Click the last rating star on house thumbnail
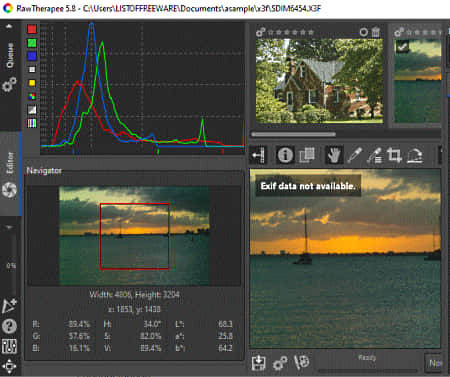 pos(311,32)
